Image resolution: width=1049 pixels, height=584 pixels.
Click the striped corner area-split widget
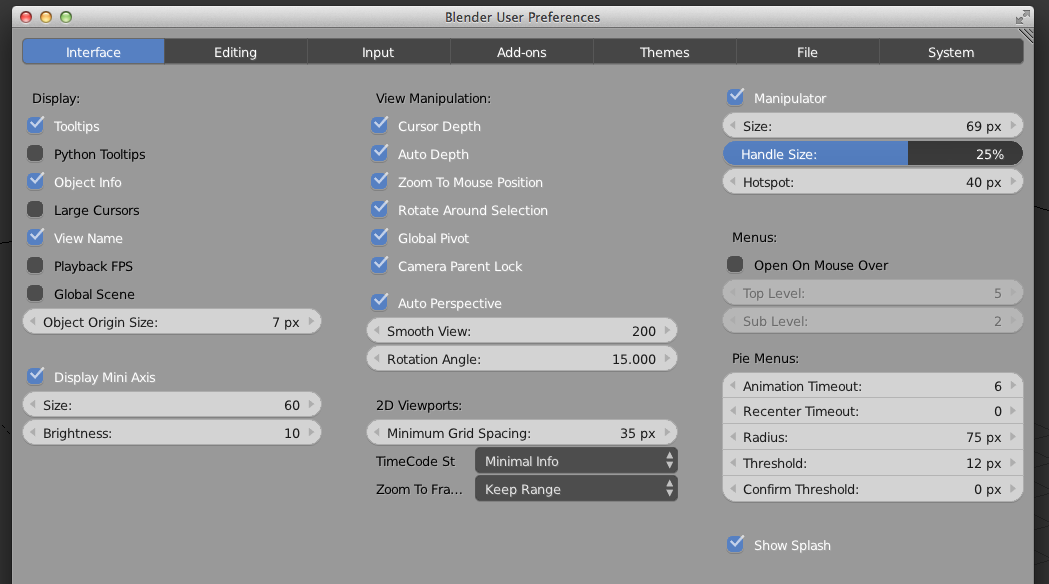pyautogui.click(x=1026, y=35)
